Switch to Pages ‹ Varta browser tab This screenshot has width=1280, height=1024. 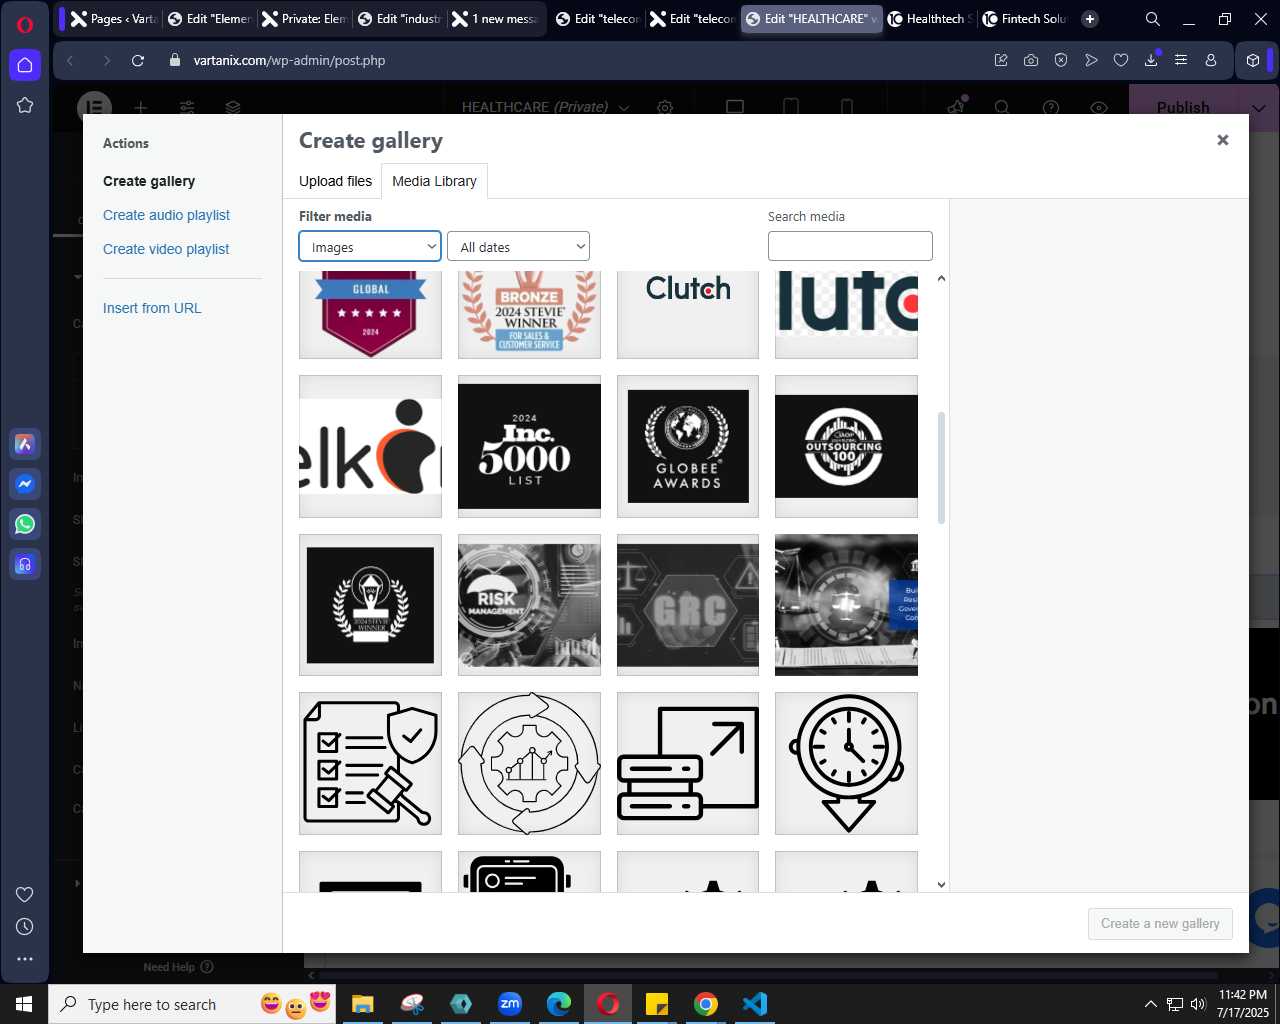coord(112,19)
